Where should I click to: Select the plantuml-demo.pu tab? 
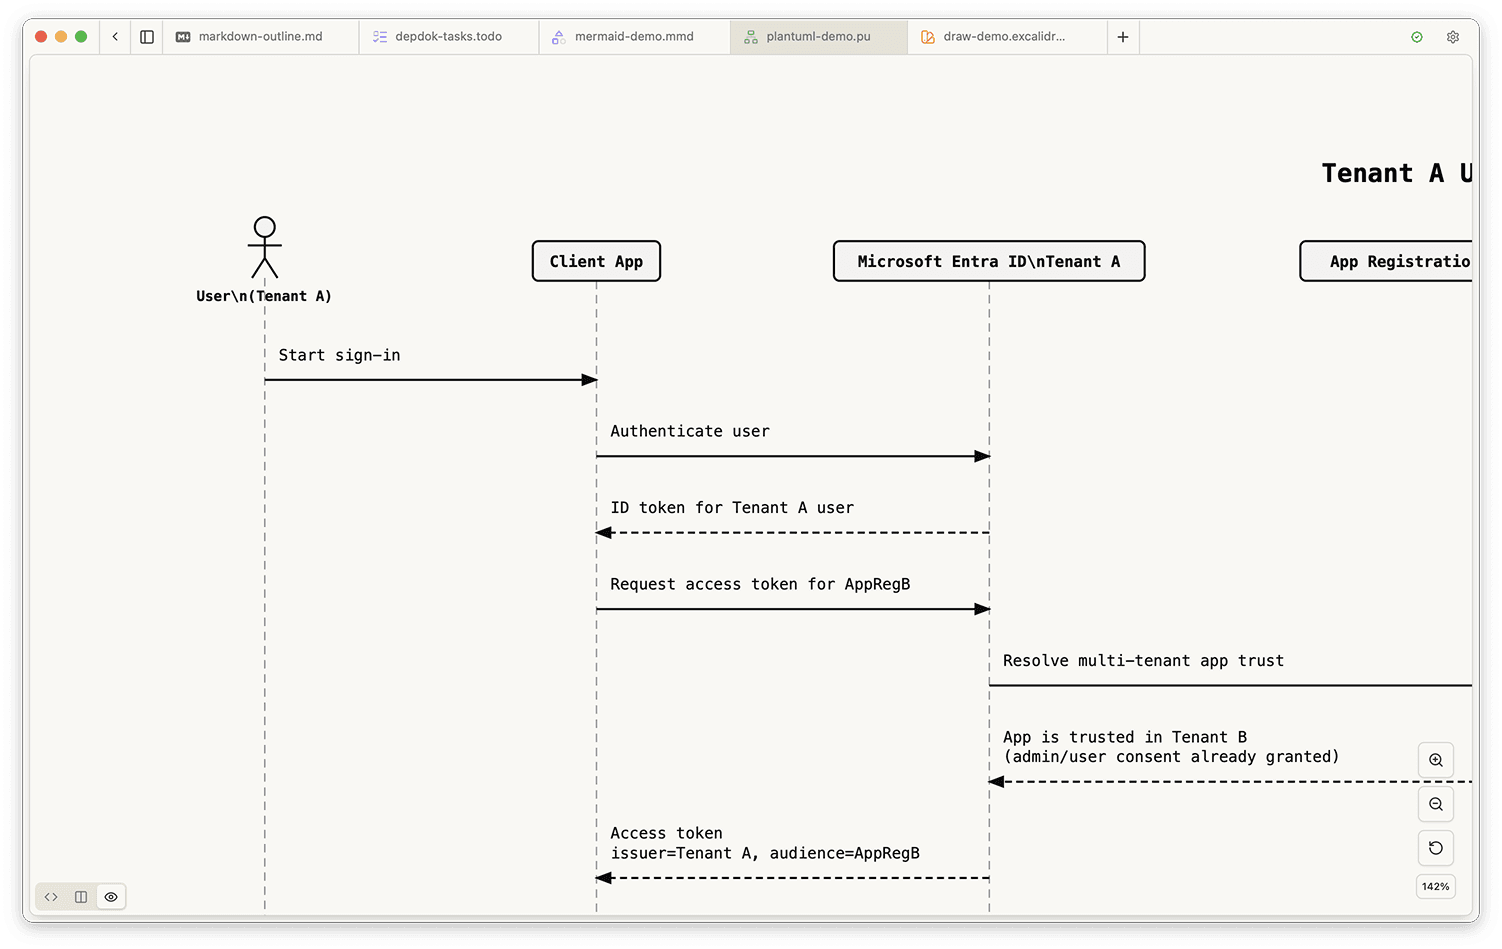818,37
